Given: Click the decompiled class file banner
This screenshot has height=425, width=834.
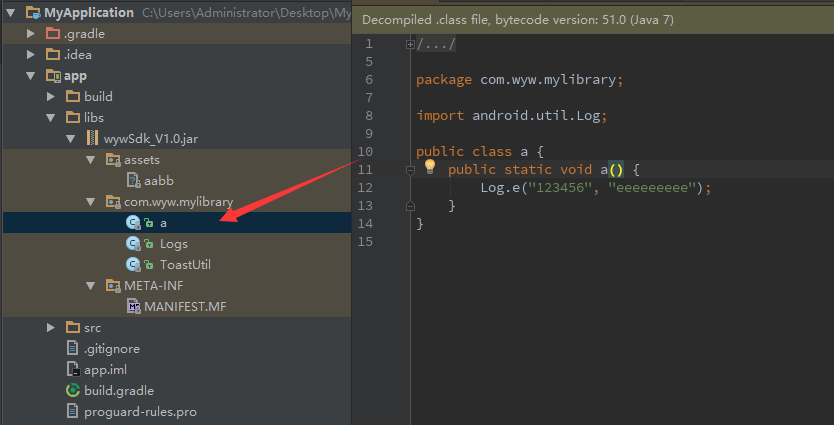Looking at the screenshot, I should click(x=593, y=20).
